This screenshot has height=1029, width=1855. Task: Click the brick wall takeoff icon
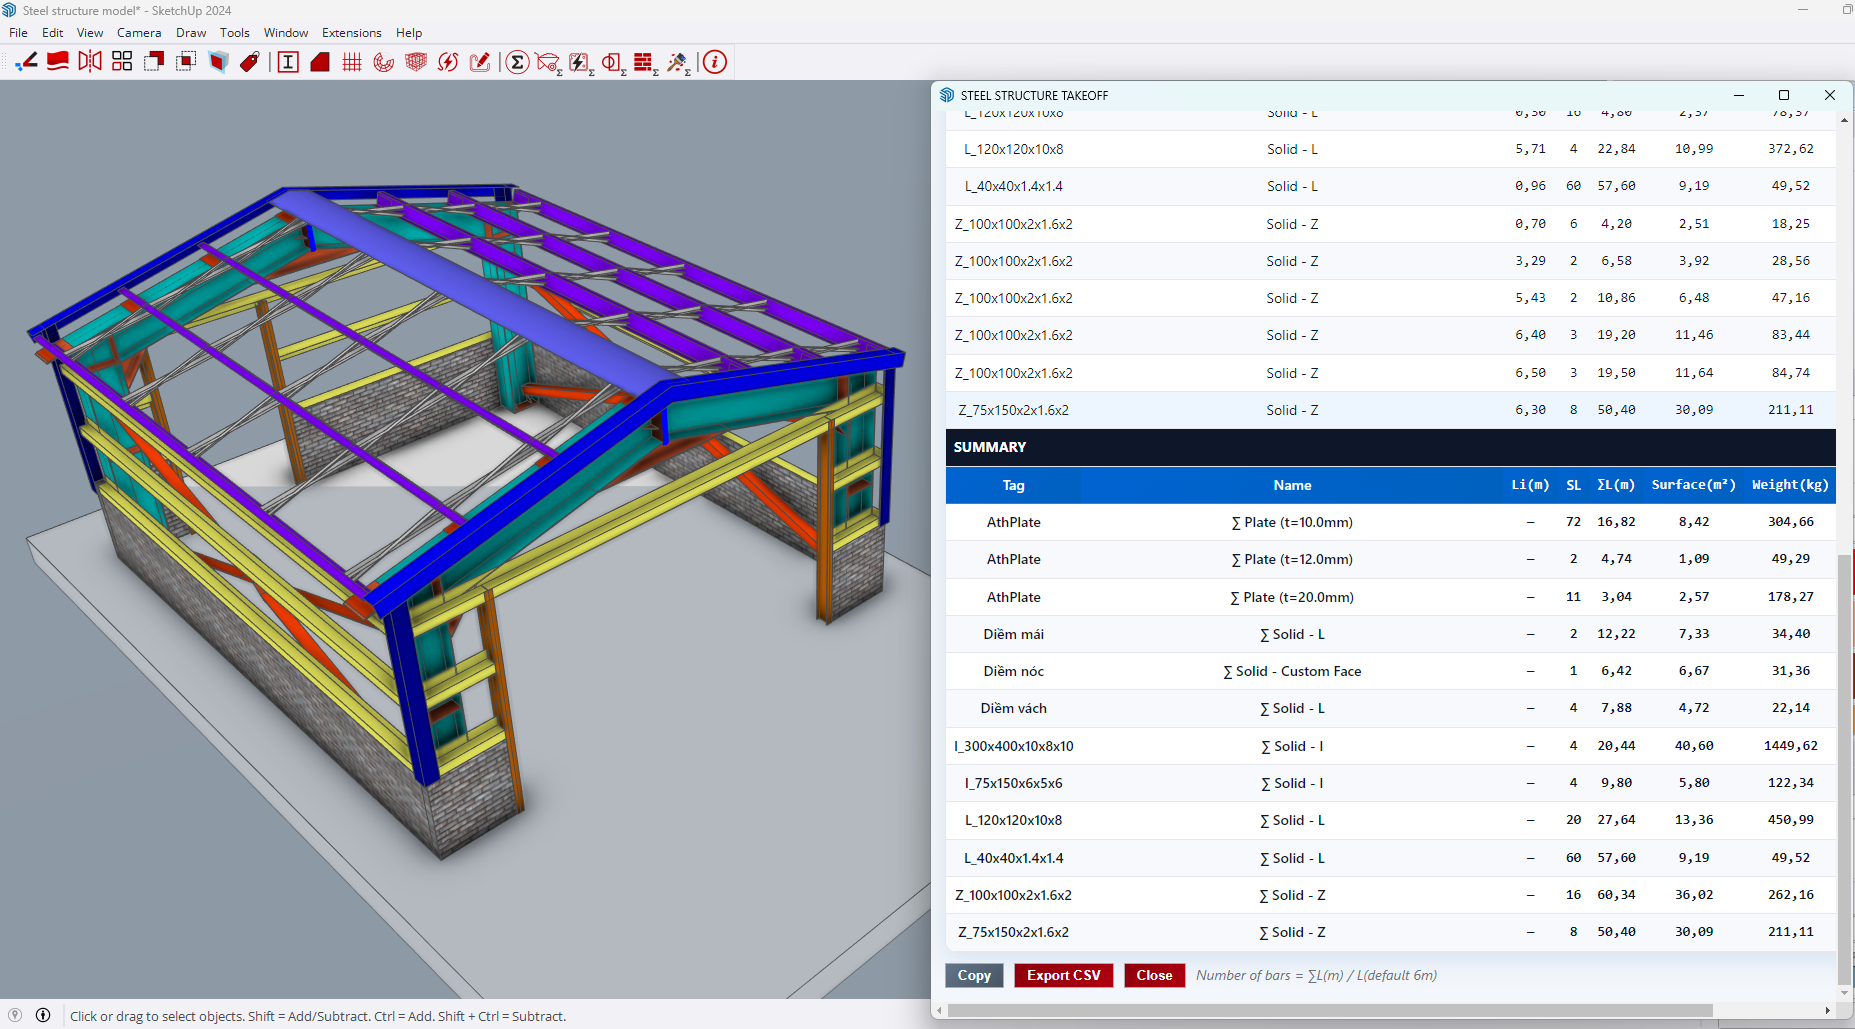(645, 63)
